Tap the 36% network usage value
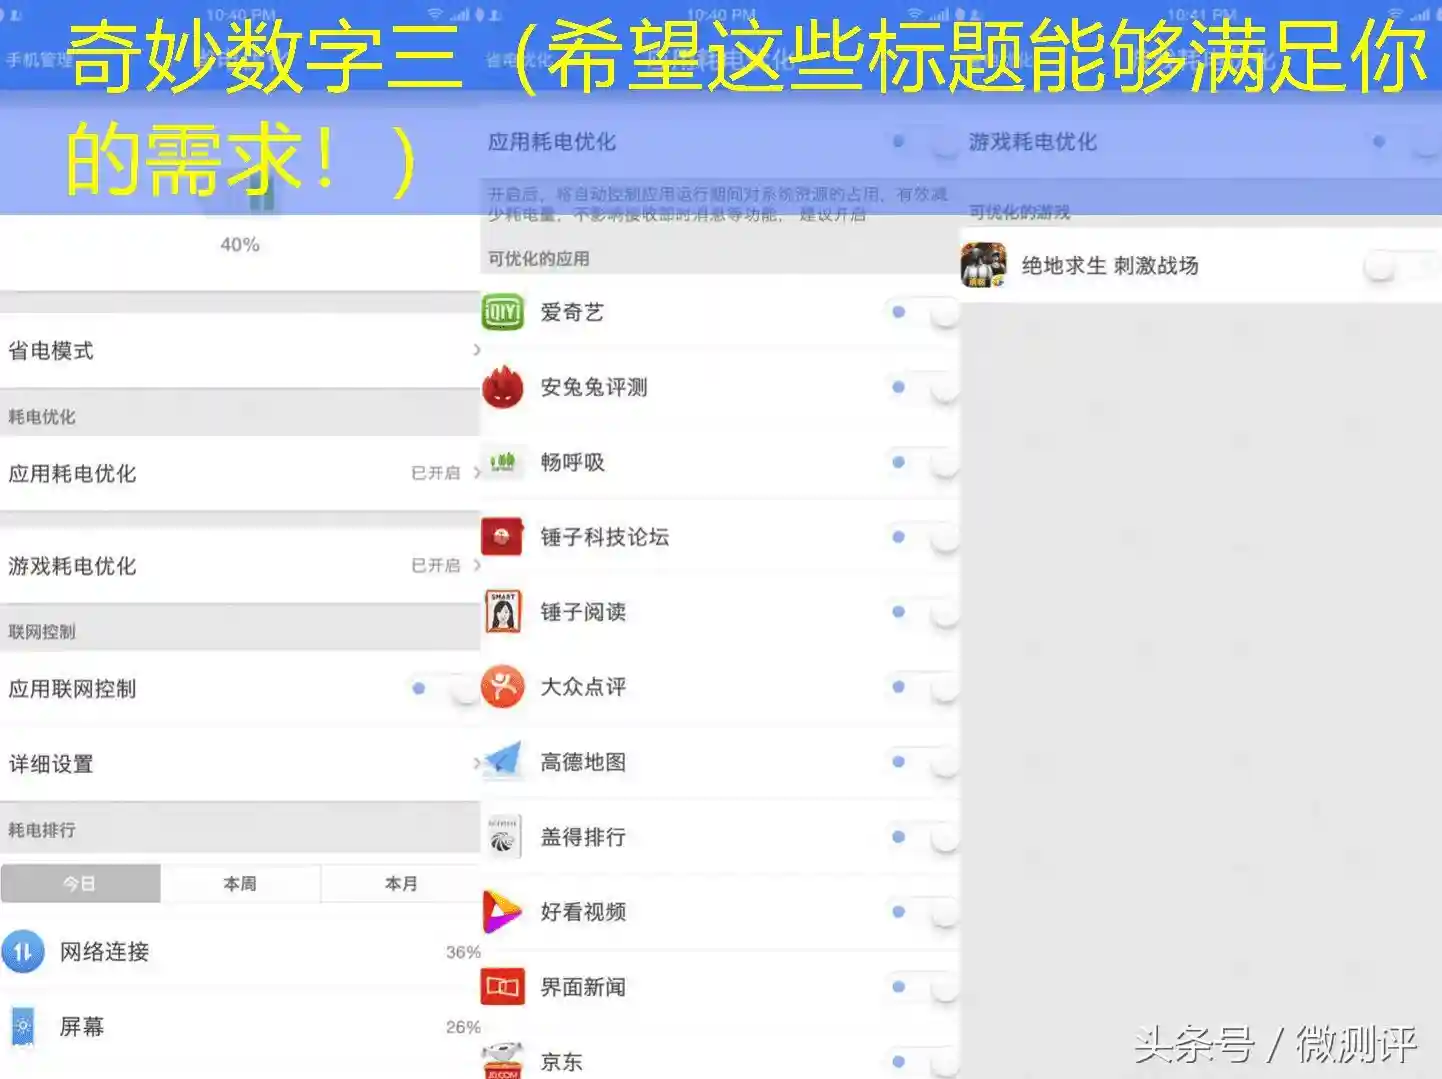Screen dimensions: 1442x1079 tap(463, 952)
